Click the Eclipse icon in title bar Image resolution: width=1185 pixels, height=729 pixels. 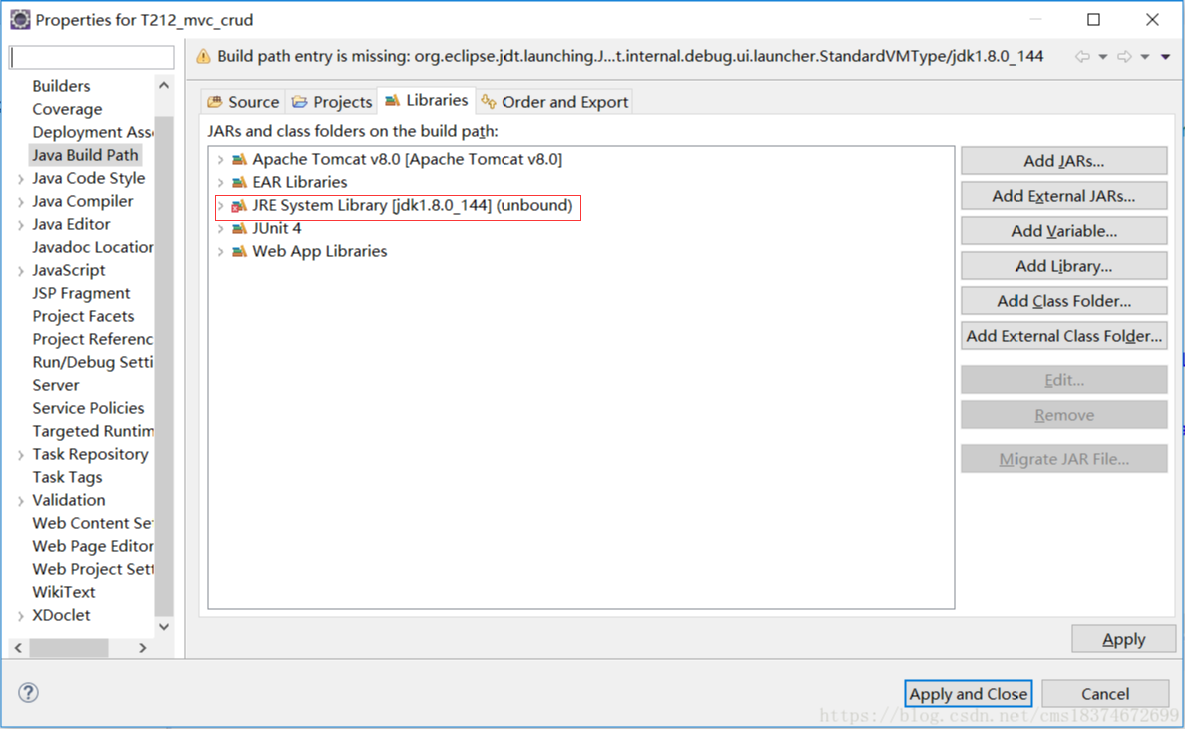coord(20,20)
